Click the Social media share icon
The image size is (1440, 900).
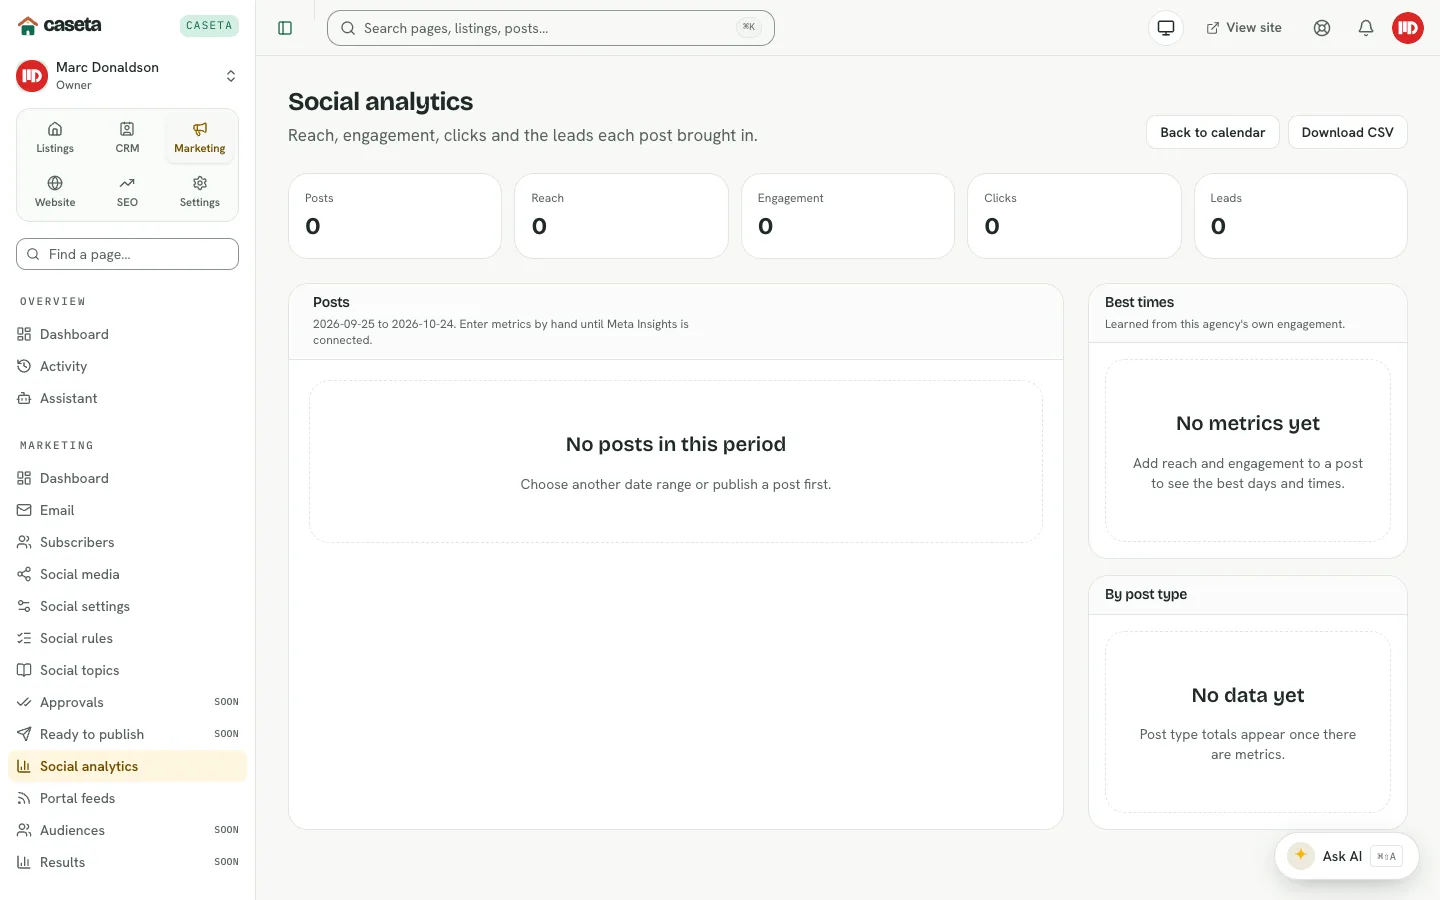point(24,574)
